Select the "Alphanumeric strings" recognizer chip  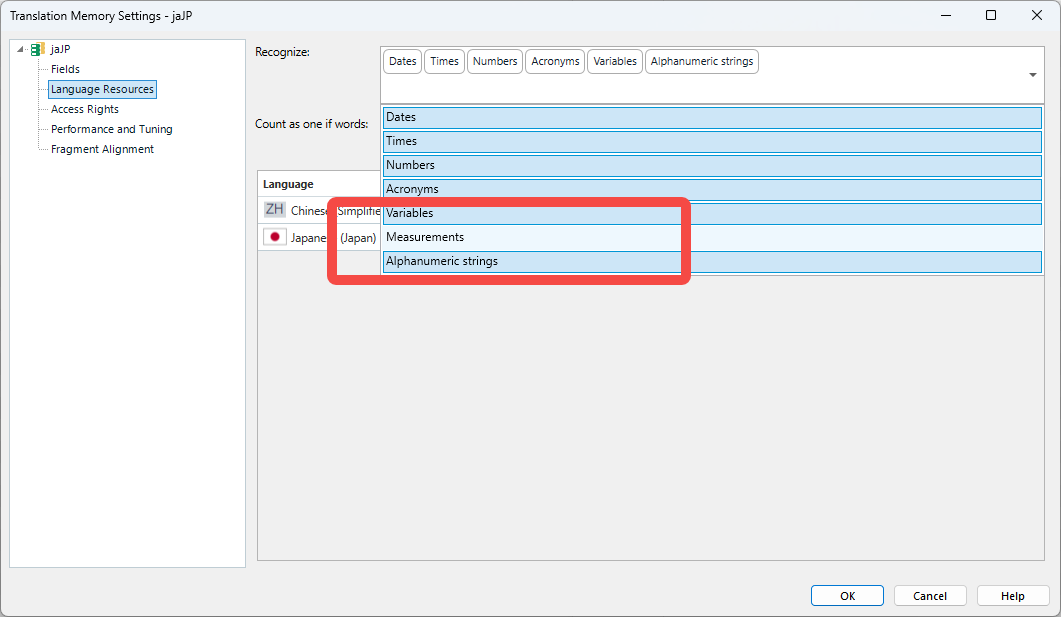click(x=701, y=61)
